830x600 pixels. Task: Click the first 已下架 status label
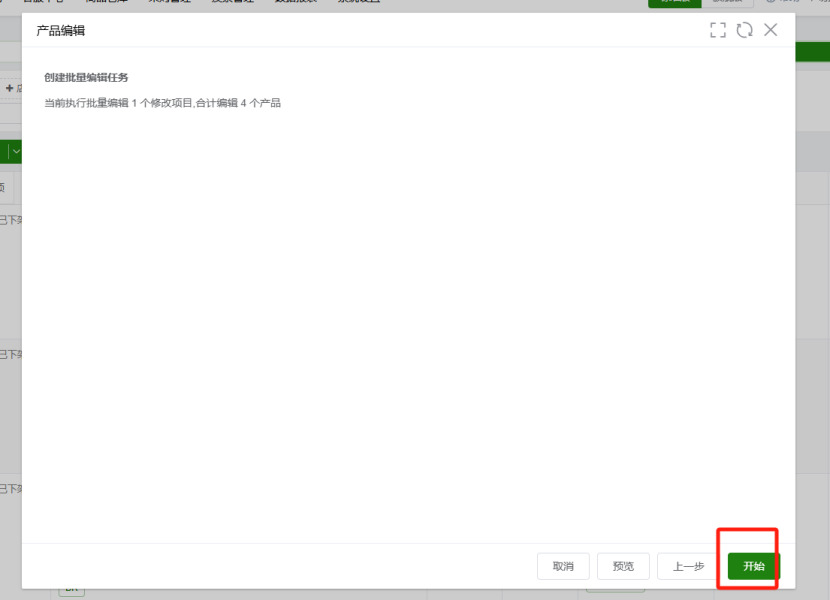click(x=11, y=220)
